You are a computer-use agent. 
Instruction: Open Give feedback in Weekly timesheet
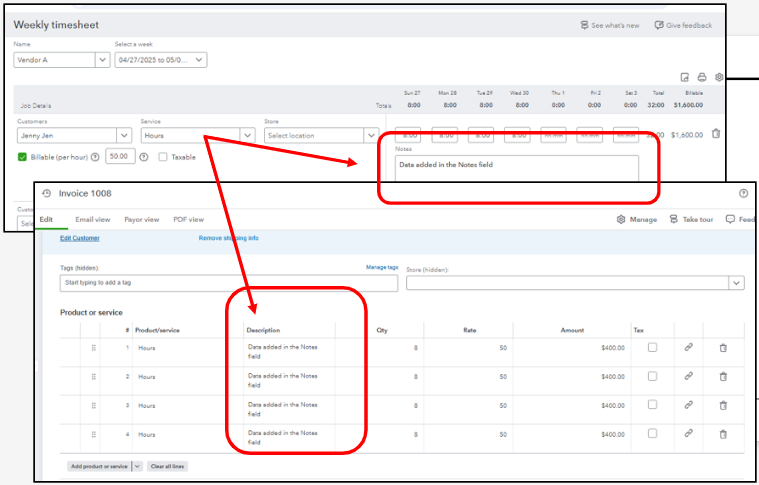coord(683,25)
